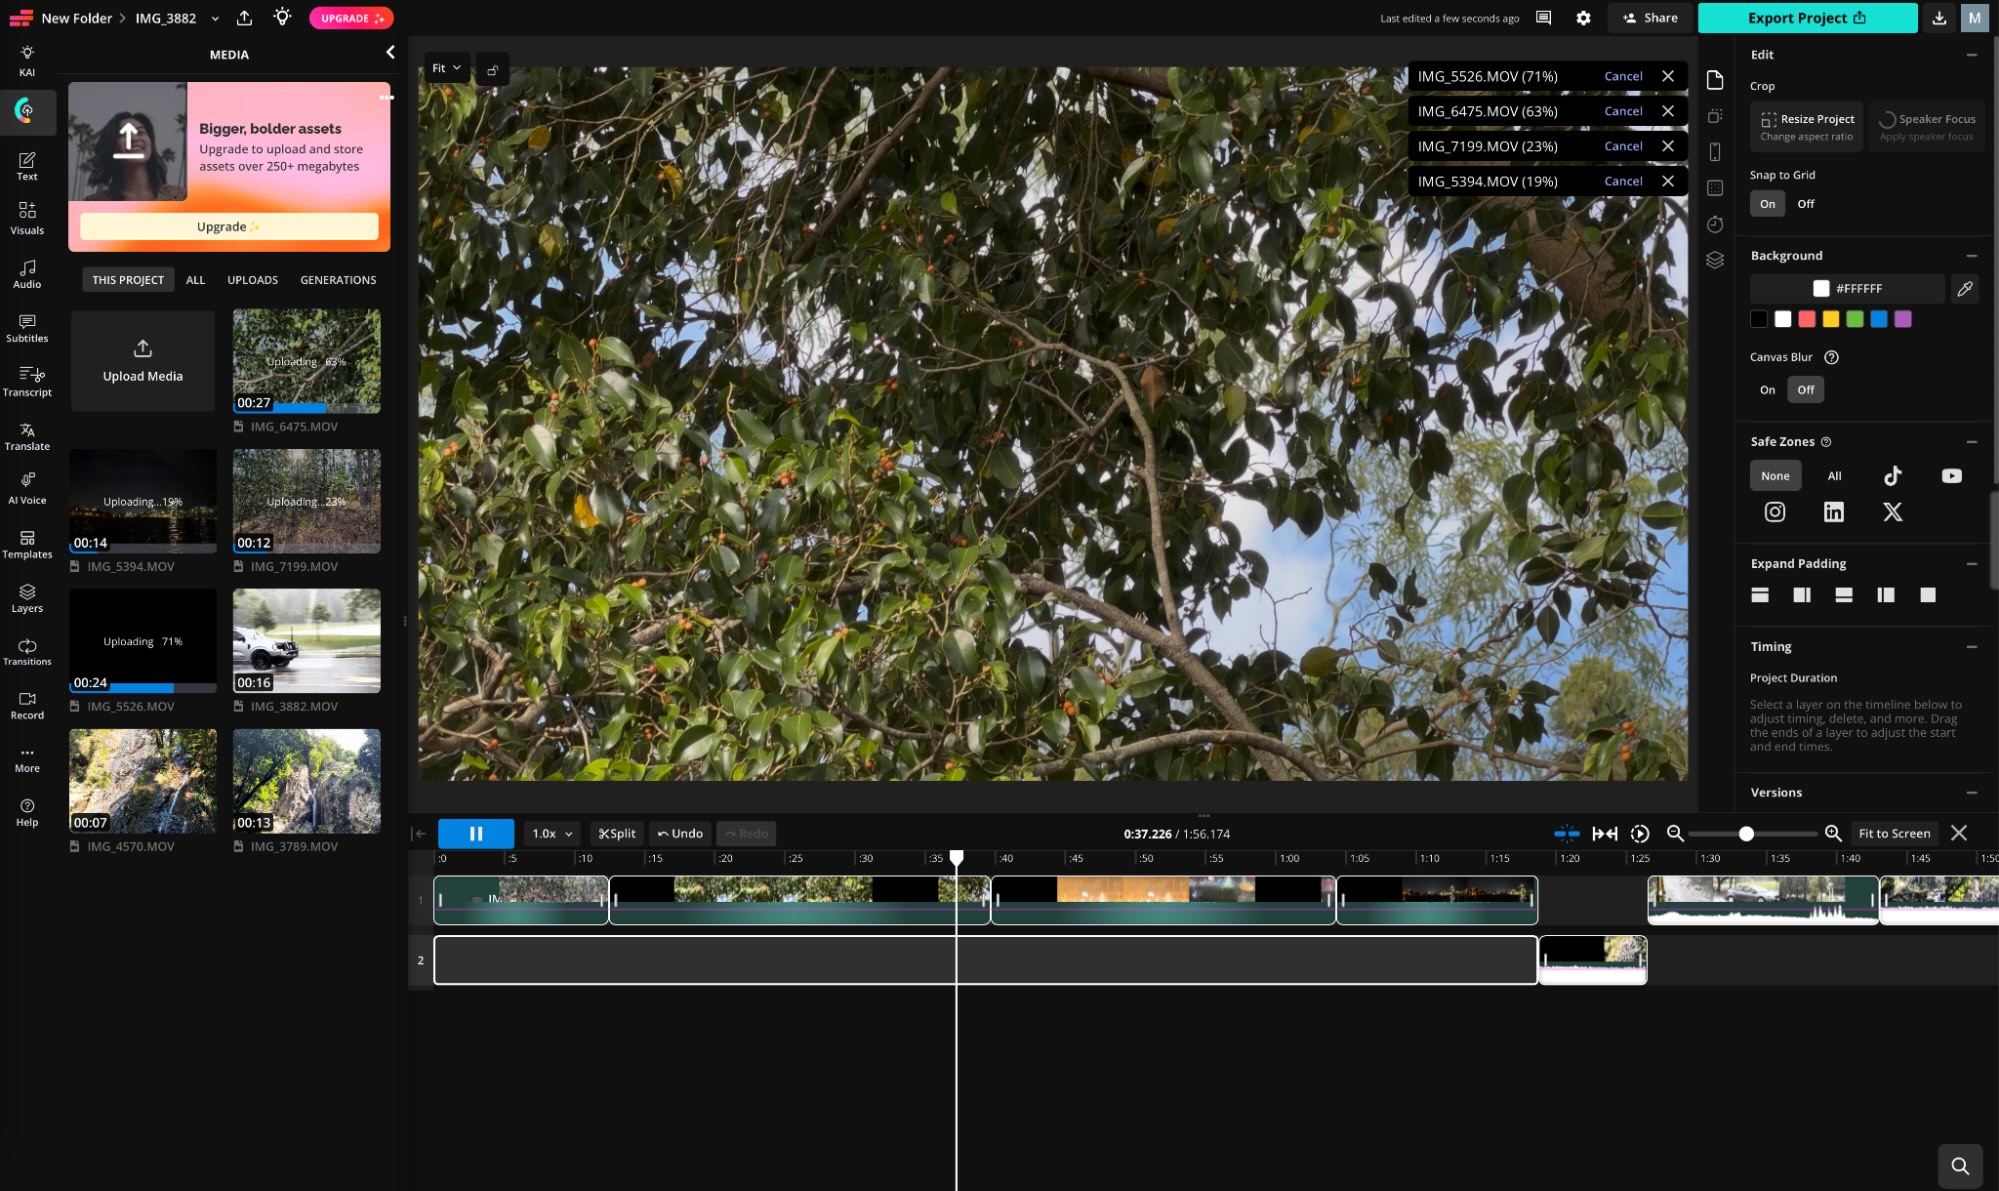The height and width of the screenshot is (1191, 1999).
Task: Open the Layers panel in sidebar
Action: (27, 598)
